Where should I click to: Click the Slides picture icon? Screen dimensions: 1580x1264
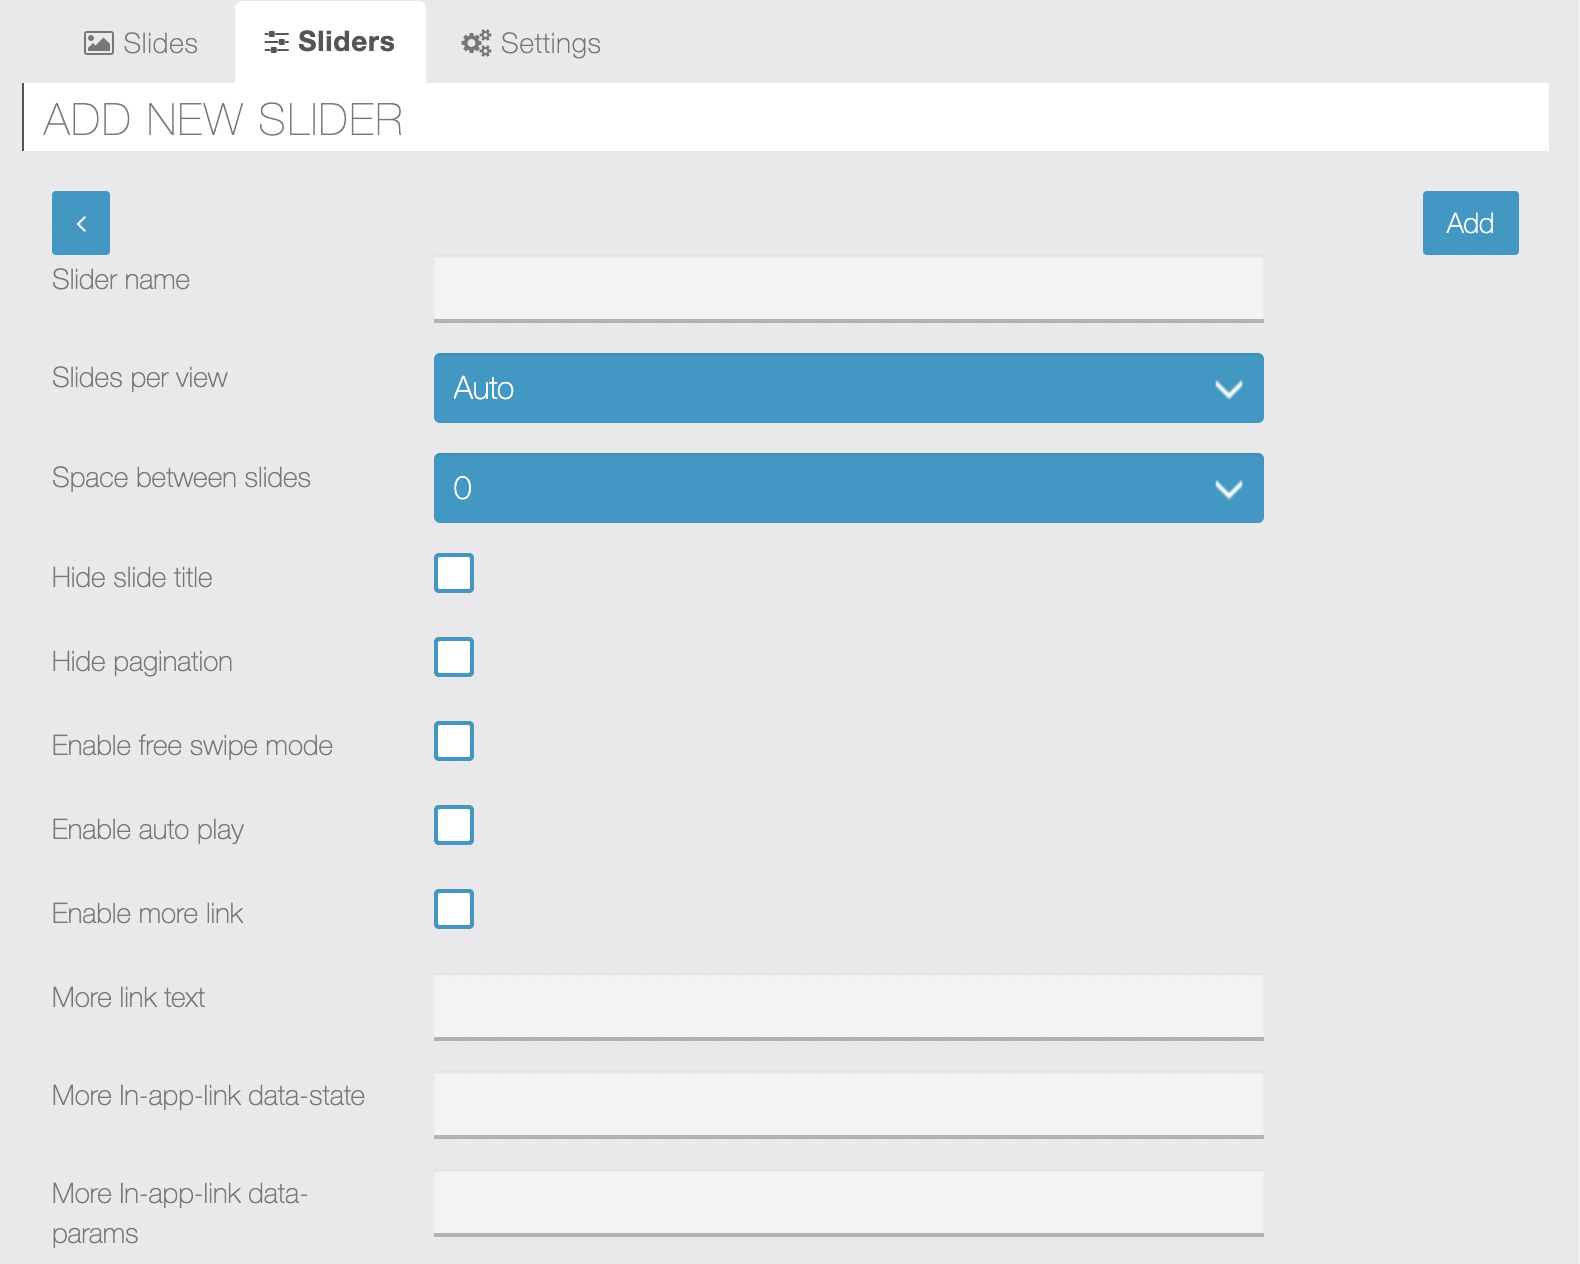point(99,43)
